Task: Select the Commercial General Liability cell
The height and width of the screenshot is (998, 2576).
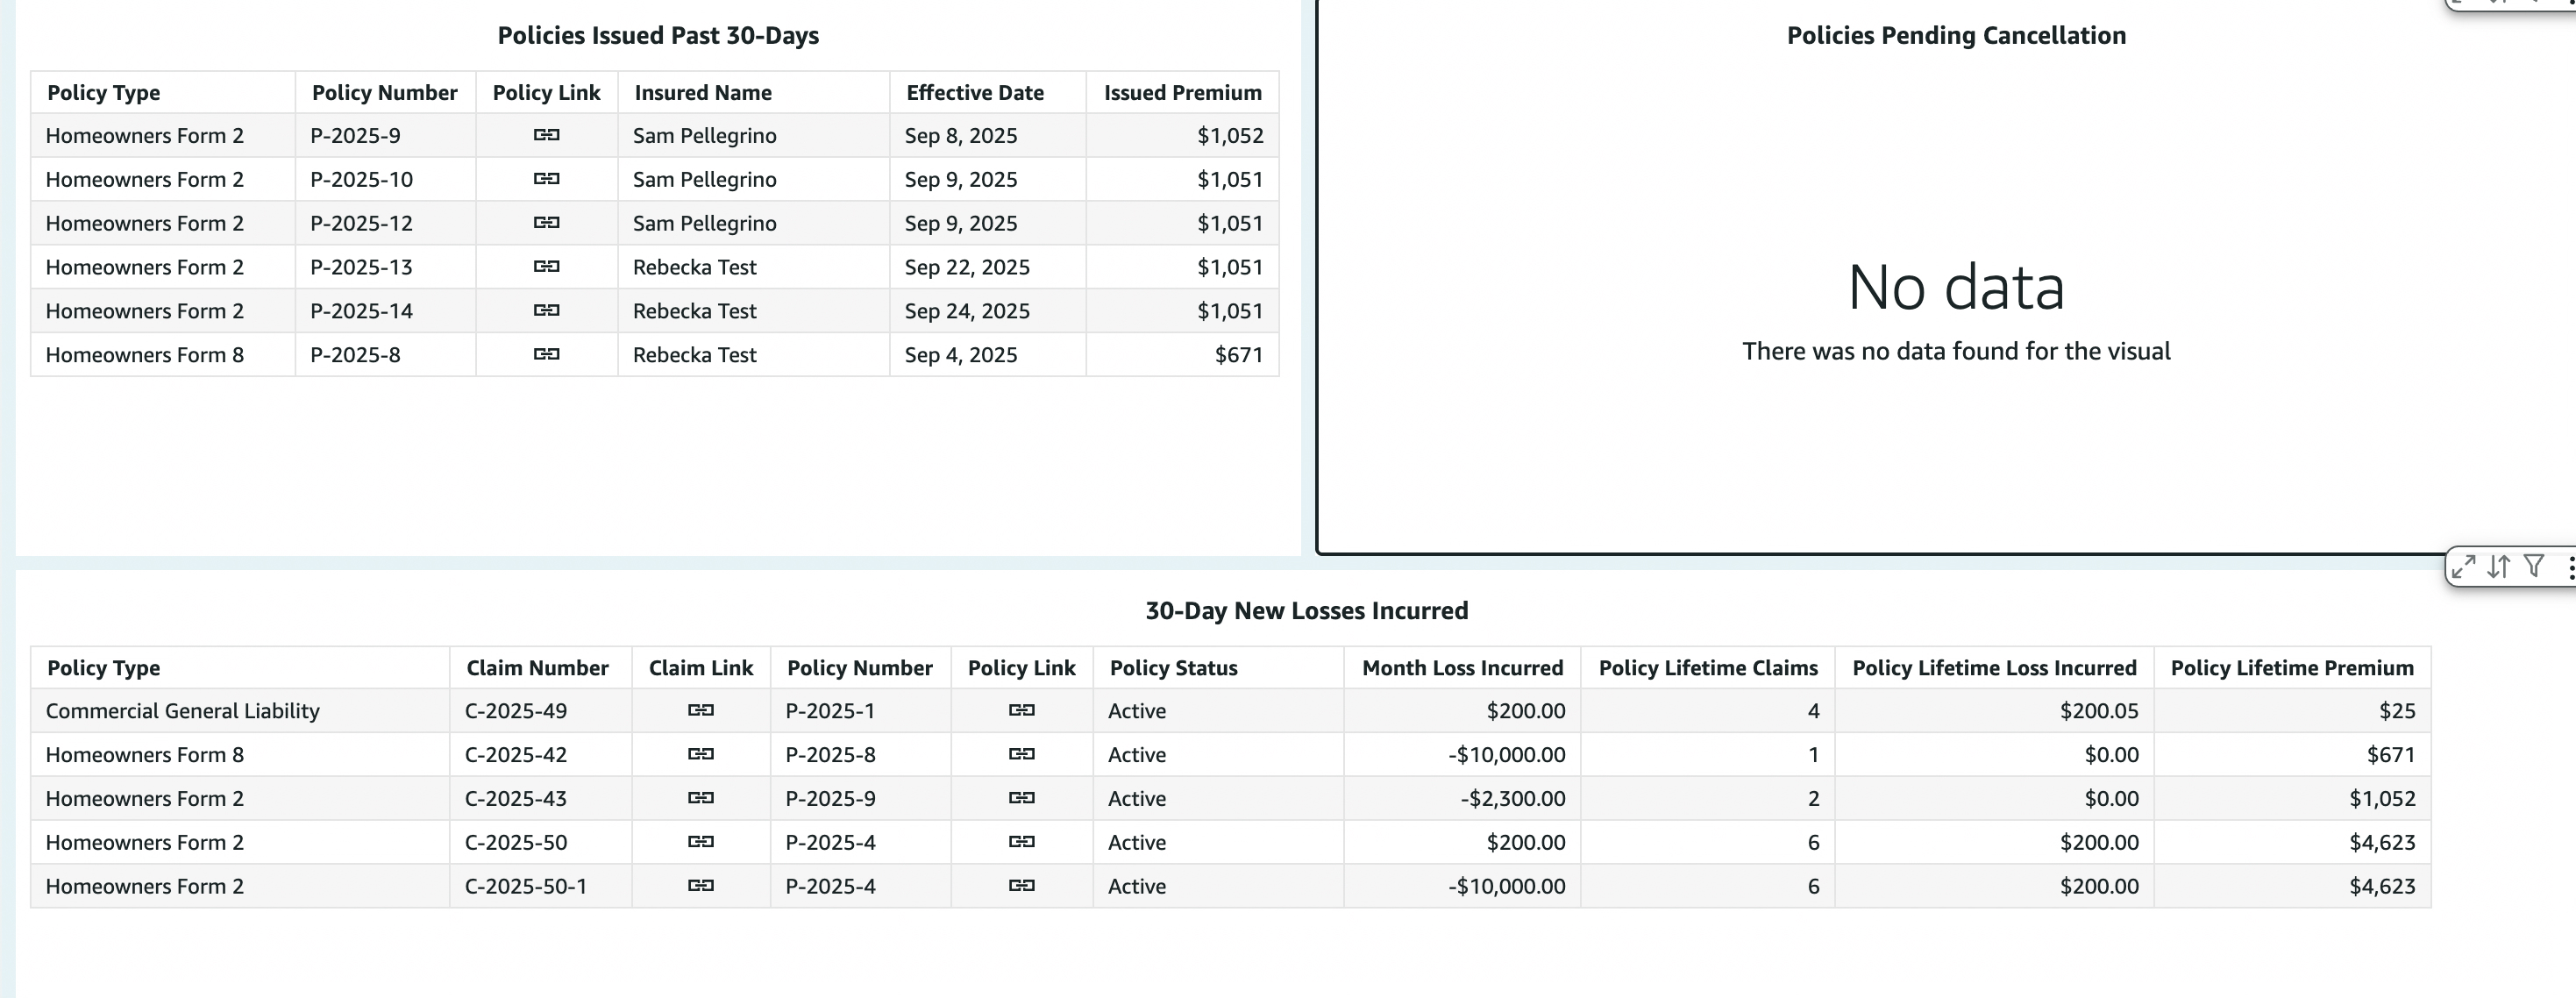Action: pos(182,711)
